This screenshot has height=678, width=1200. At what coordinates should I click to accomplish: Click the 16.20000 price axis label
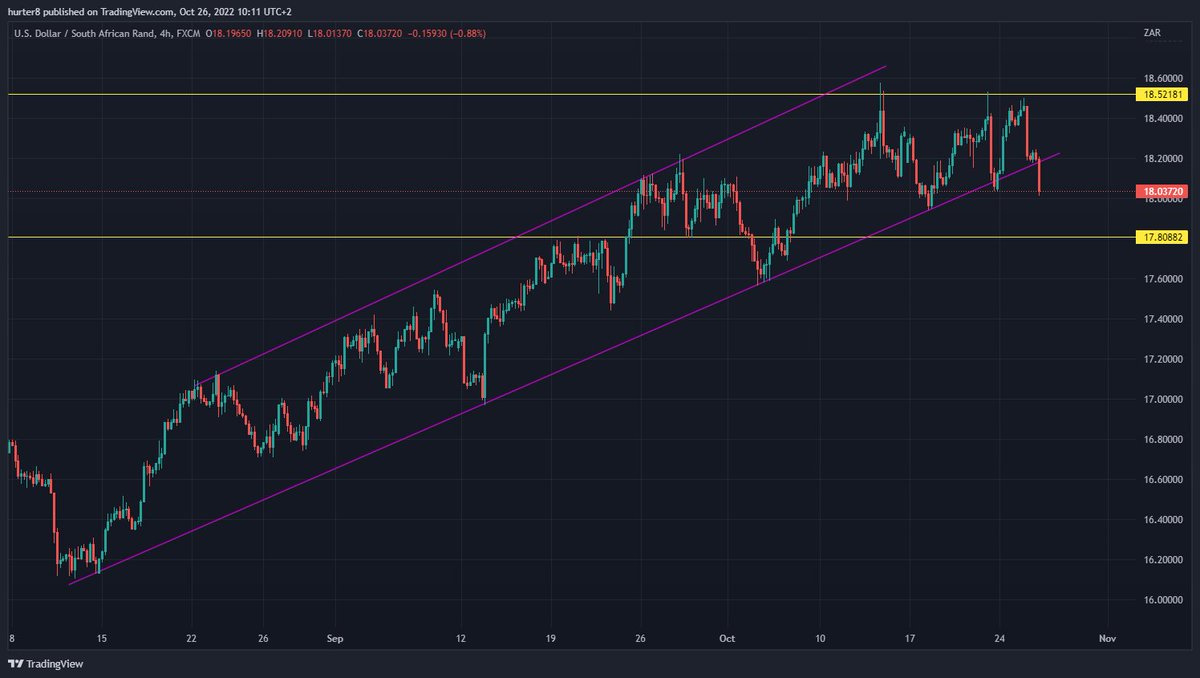[x=1163, y=560]
